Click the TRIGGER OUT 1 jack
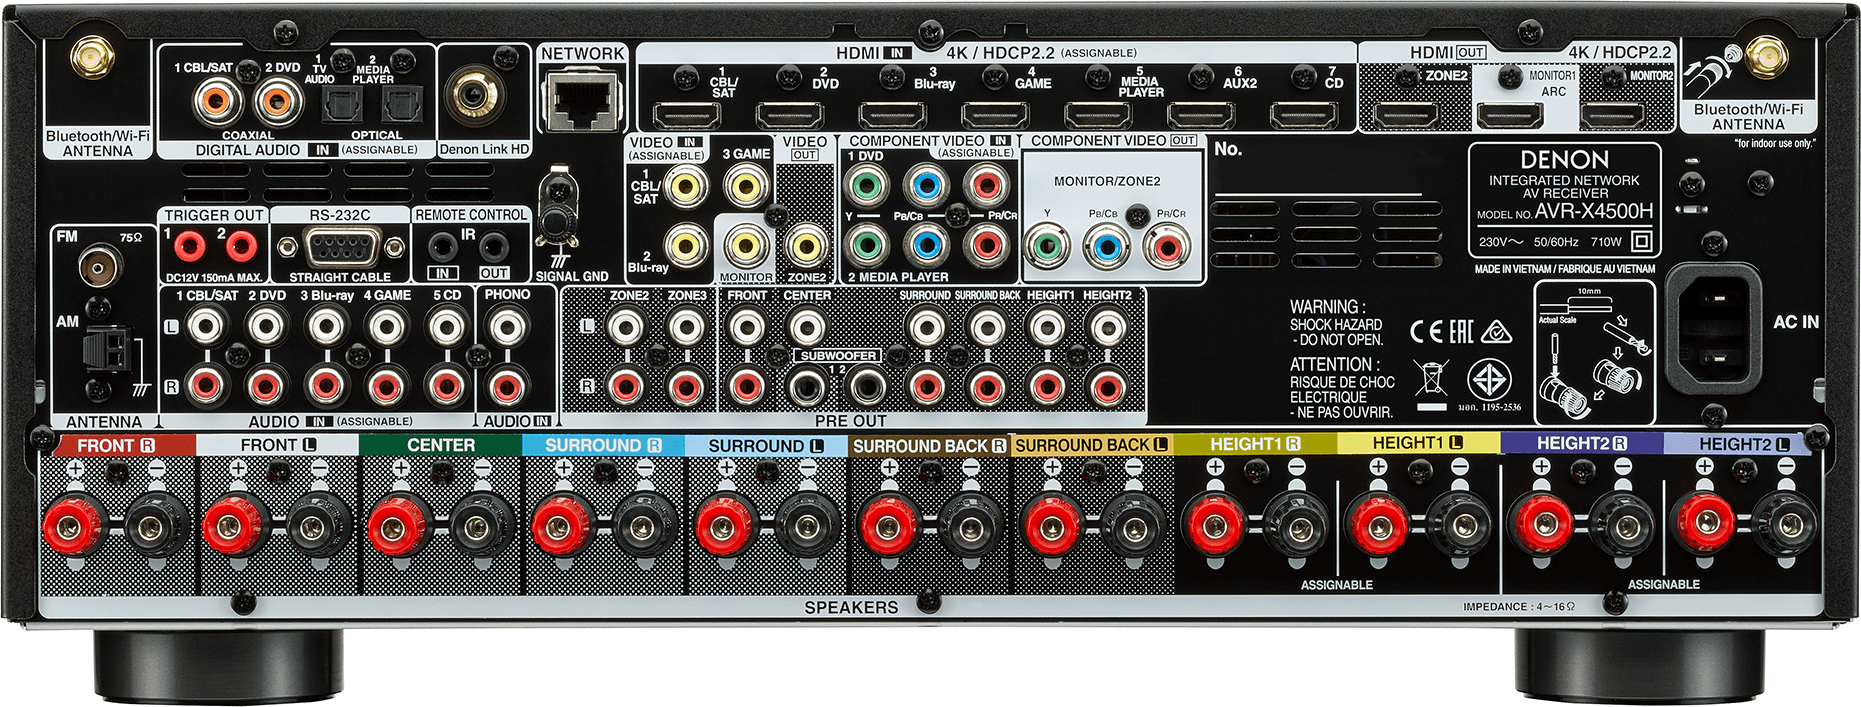Viewport: 1861px width, 707px height. [189, 246]
